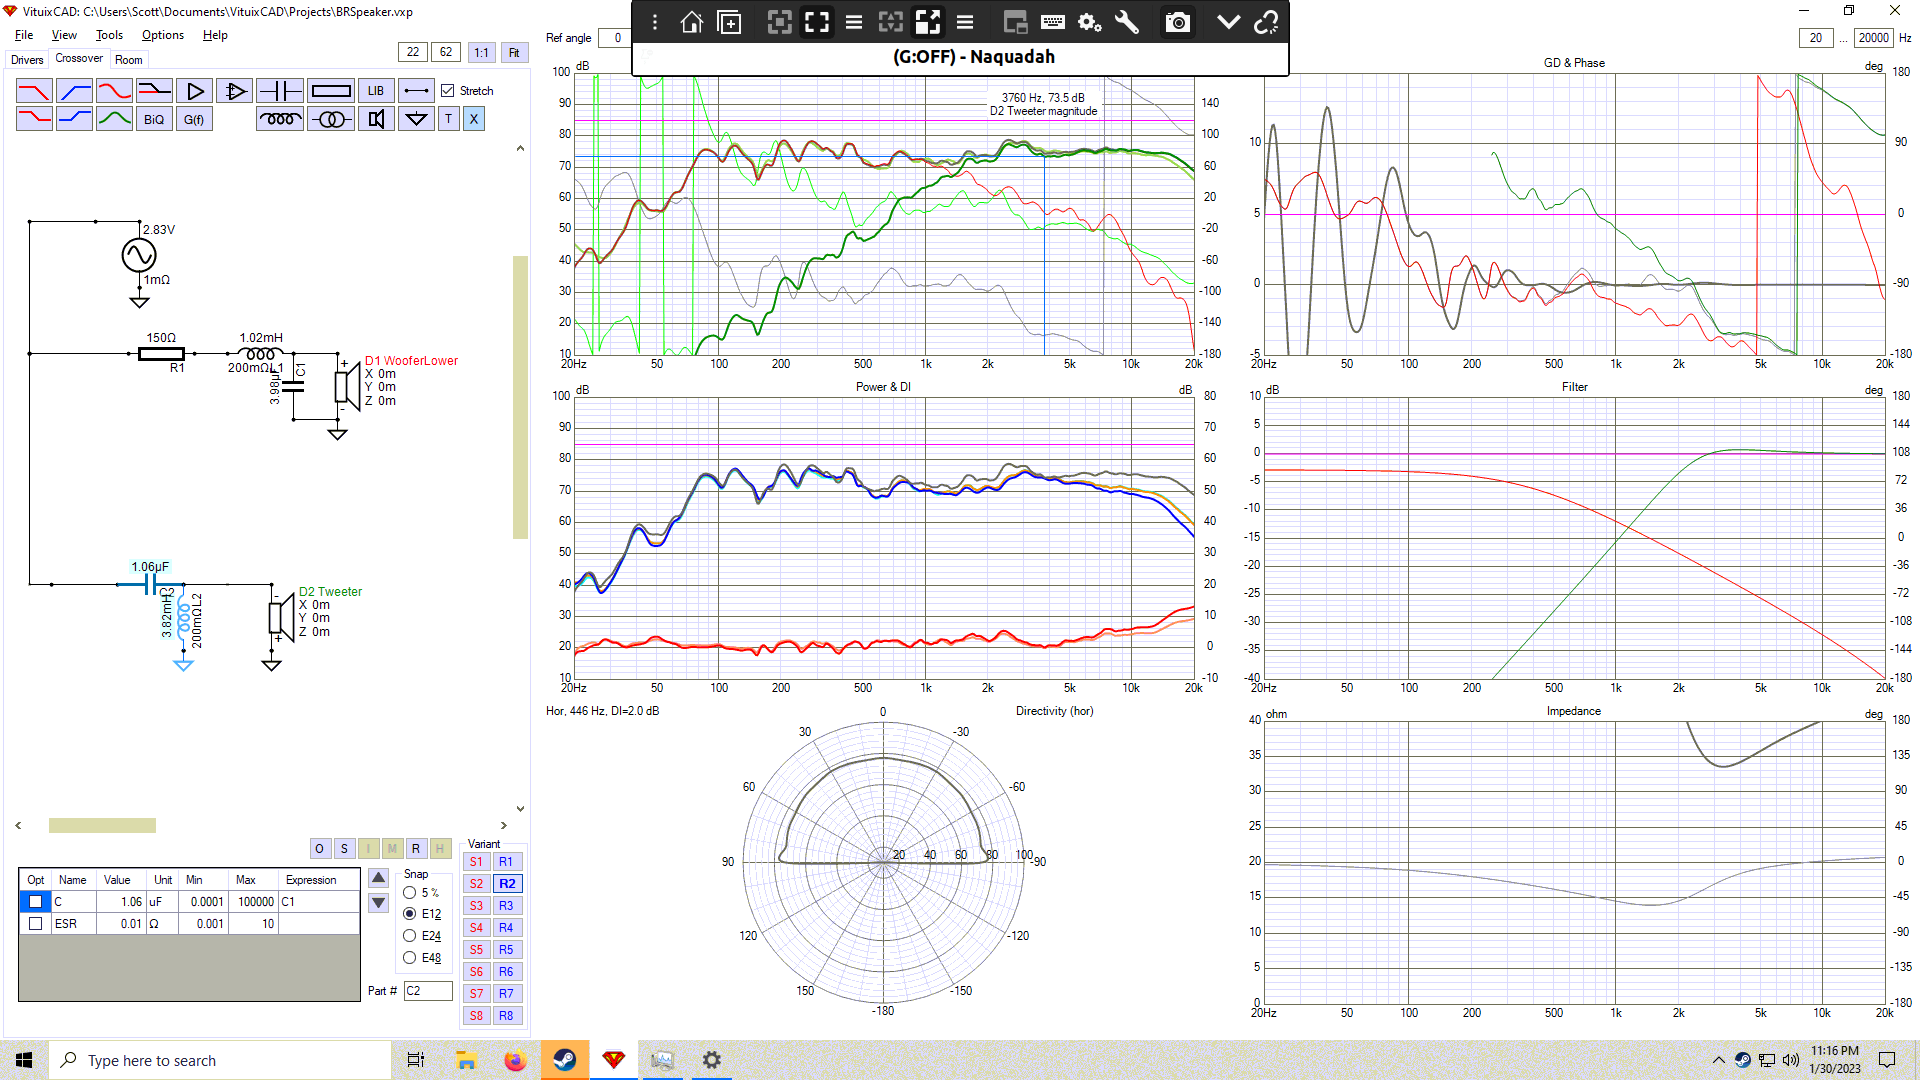Add the high shelf red/black filter block

click(155, 91)
